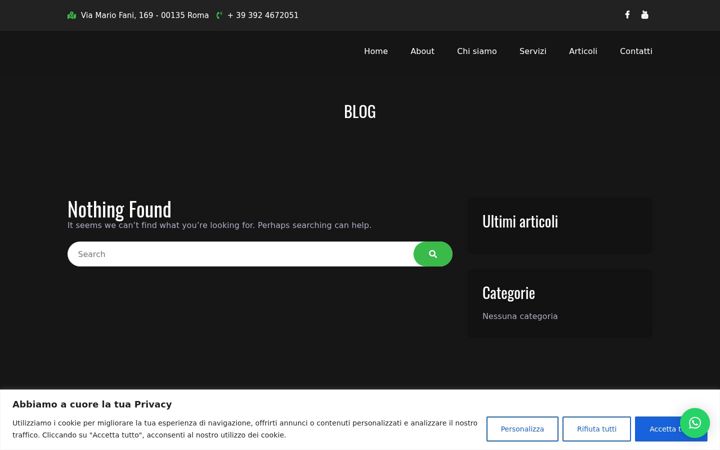Click the phone number + 39 392 4672051
The height and width of the screenshot is (450, 720).
tap(263, 15)
